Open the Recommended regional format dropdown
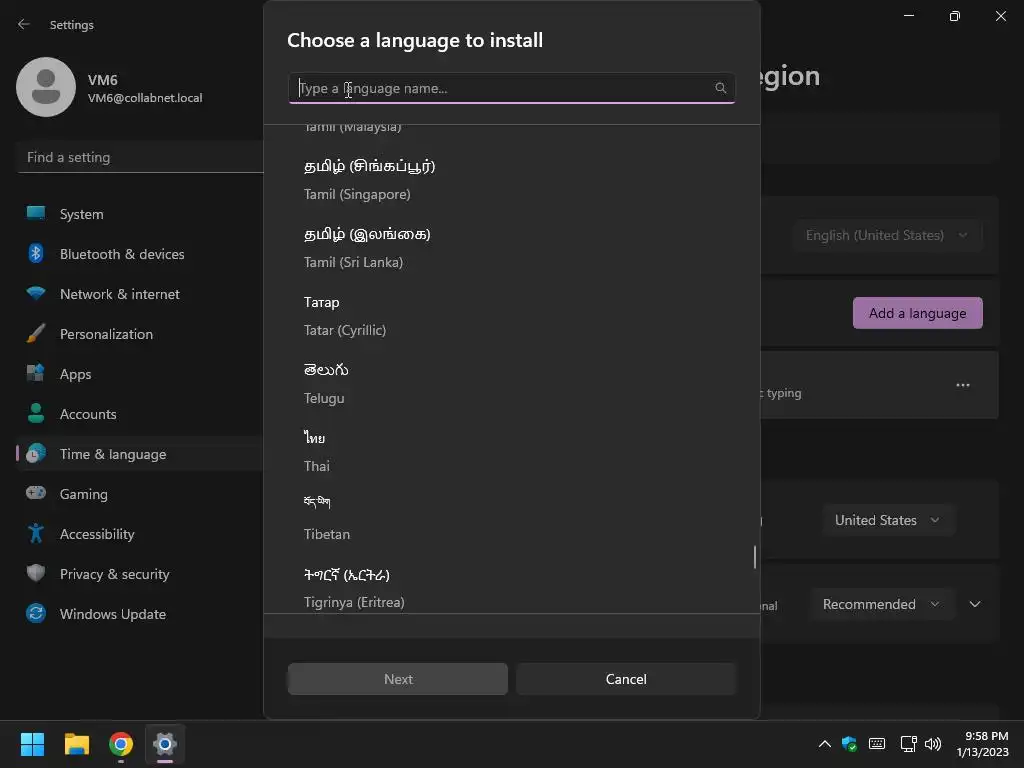 [882, 604]
